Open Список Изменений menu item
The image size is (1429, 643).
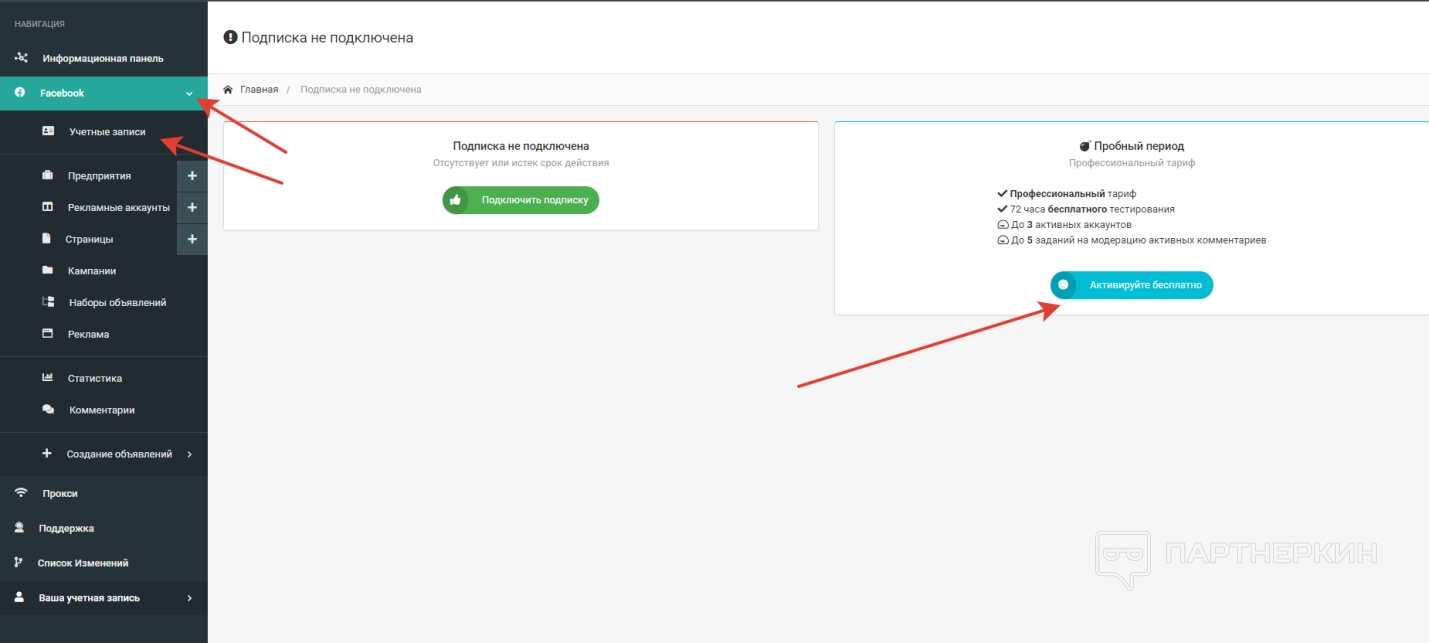[104, 563]
